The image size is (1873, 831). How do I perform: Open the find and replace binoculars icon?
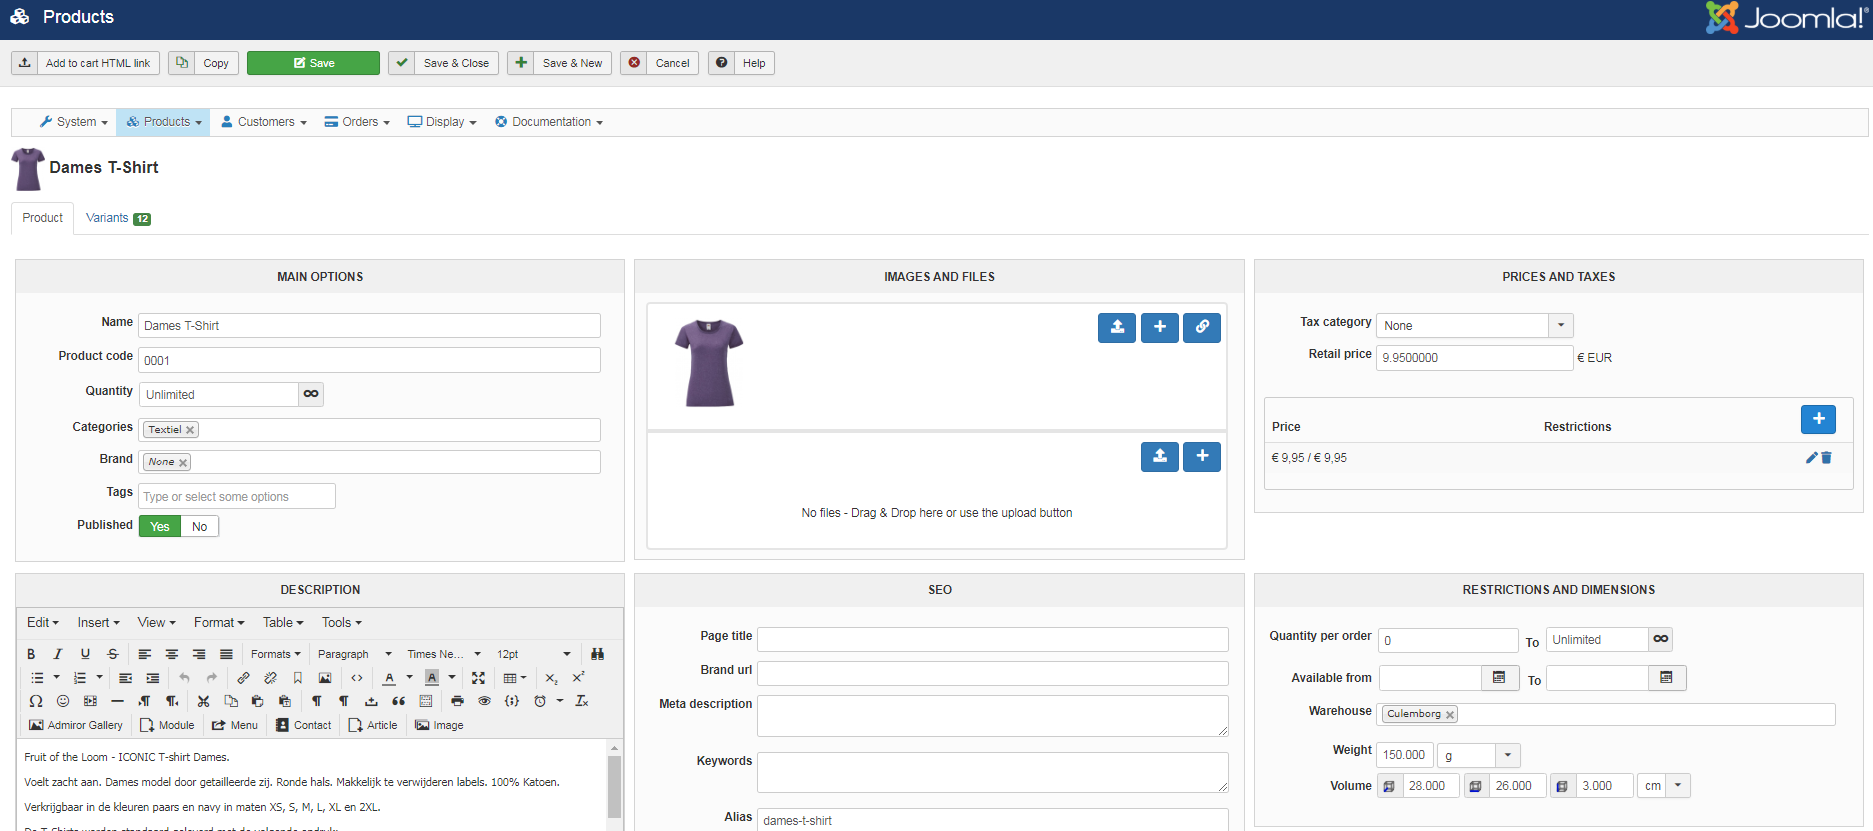coord(597,654)
